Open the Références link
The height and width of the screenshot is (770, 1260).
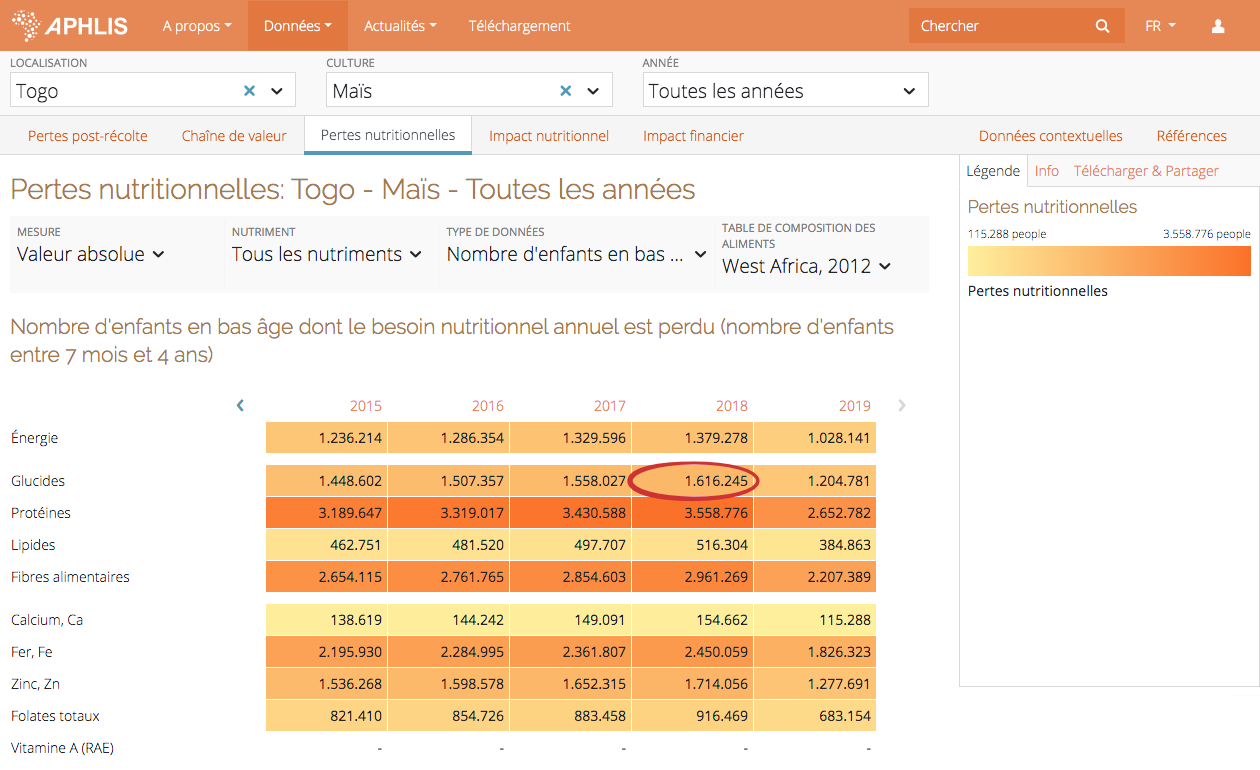point(1191,136)
